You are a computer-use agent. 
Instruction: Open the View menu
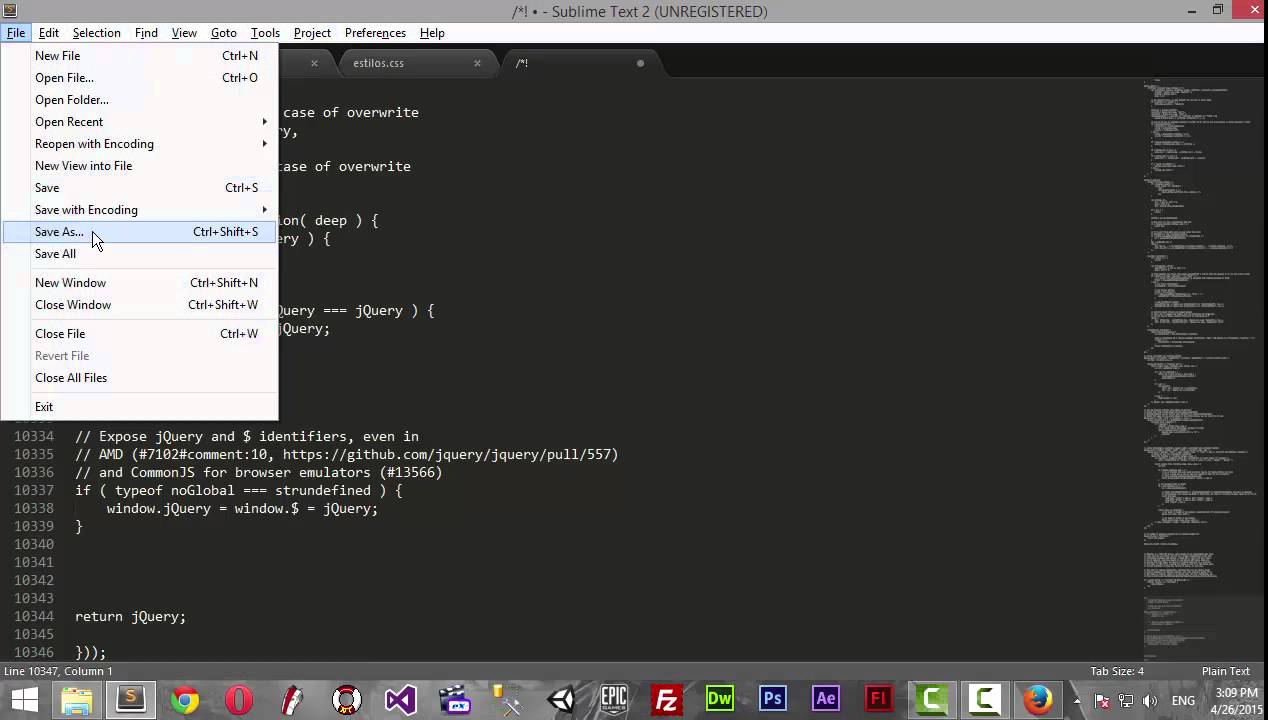[x=184, y=33]
